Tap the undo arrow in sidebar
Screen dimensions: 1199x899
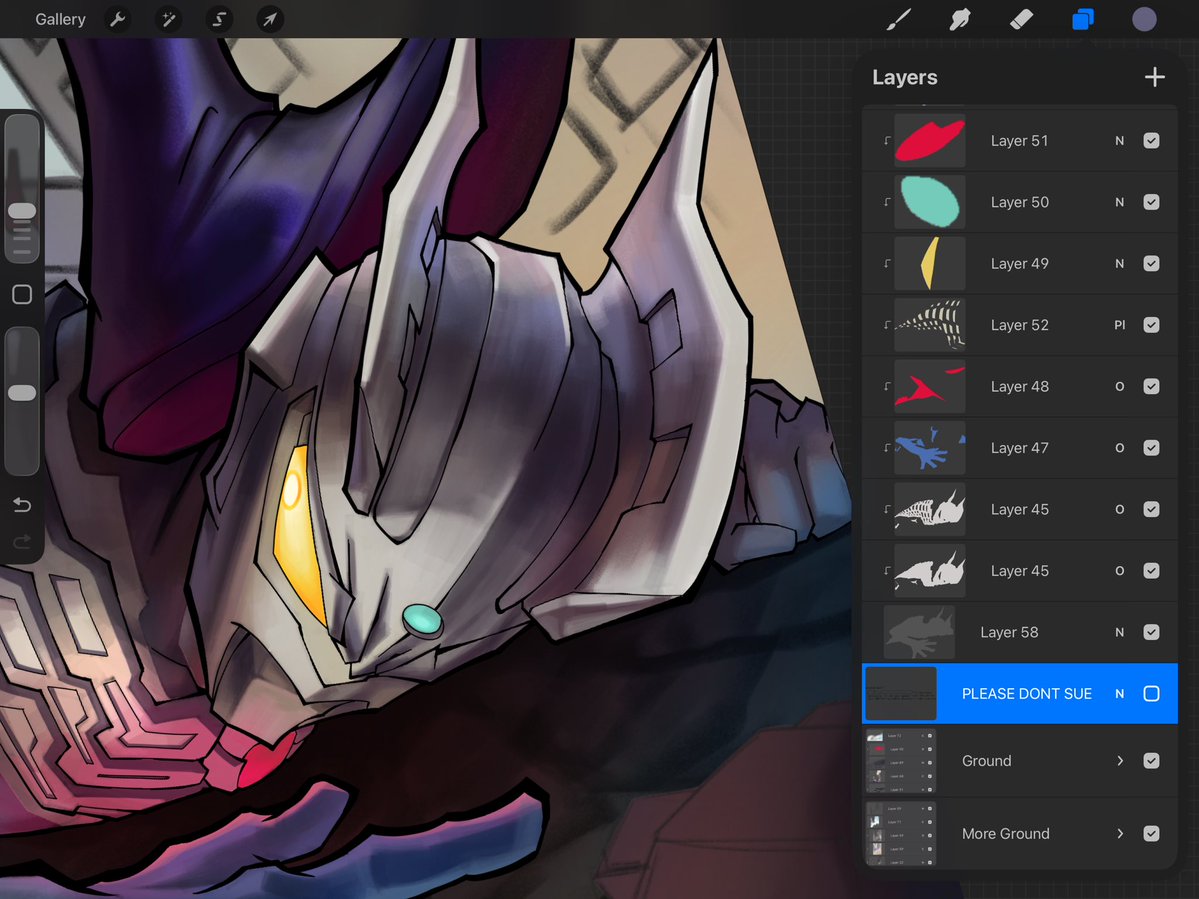tap(22, 505)
